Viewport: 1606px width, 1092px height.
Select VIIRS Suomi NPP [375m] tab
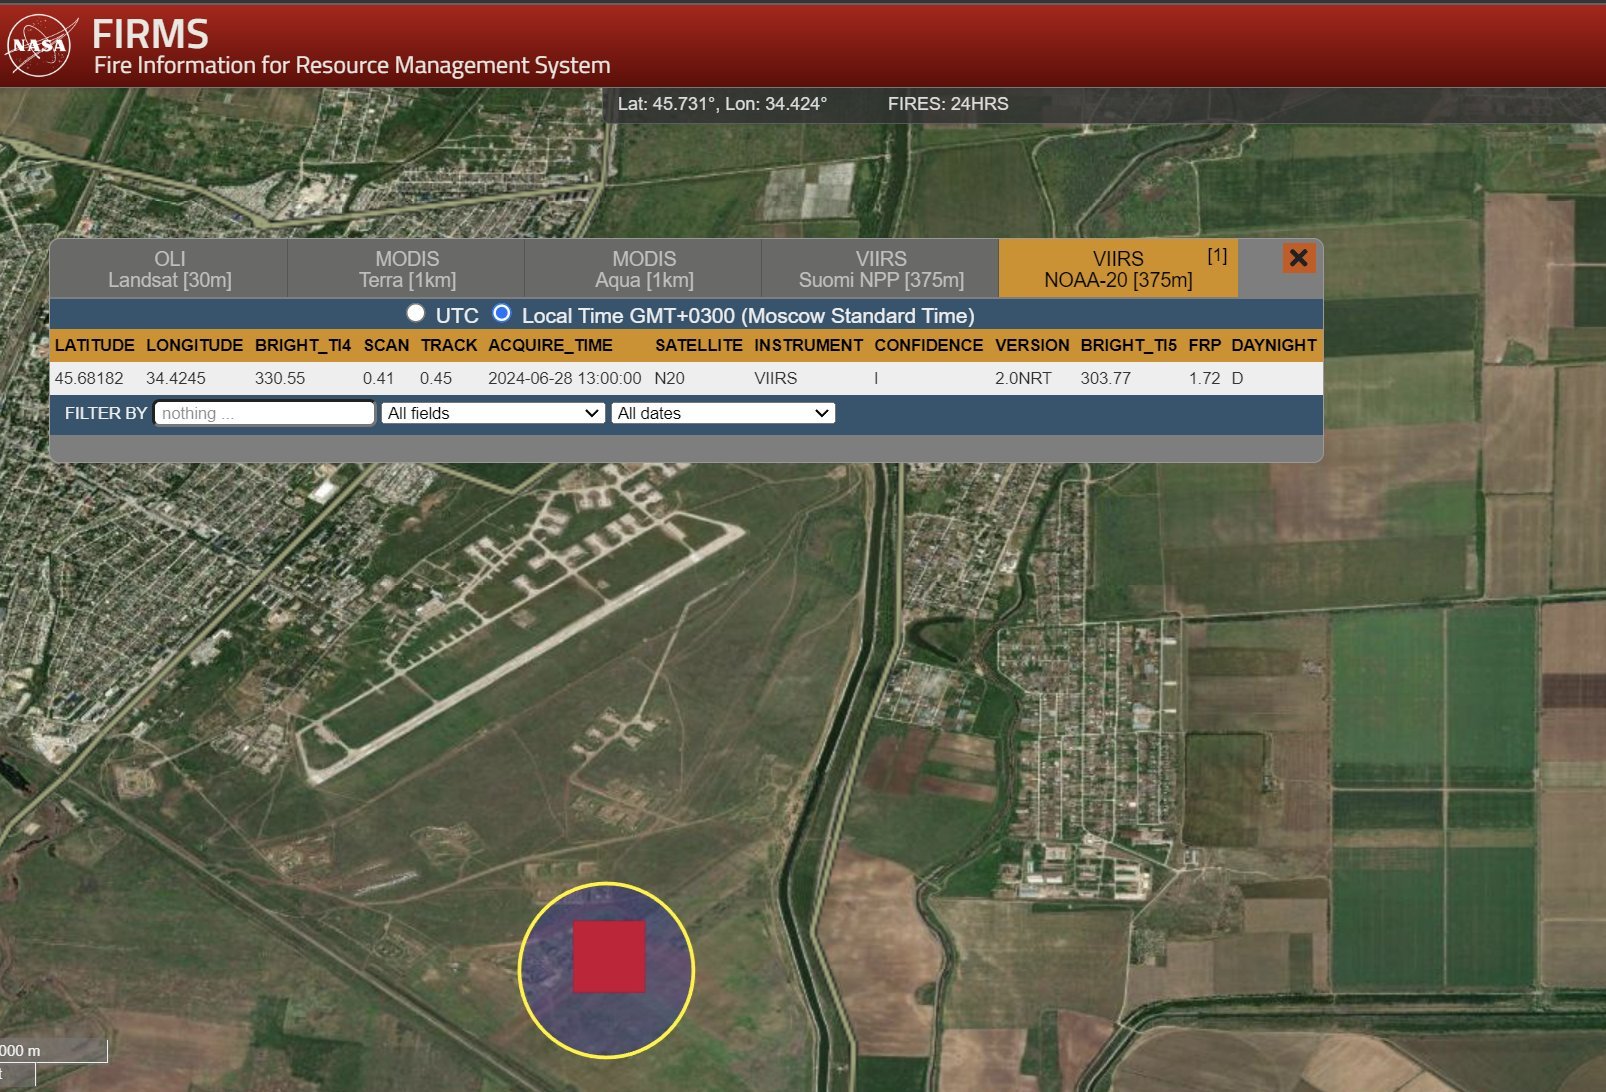point(881,269)
